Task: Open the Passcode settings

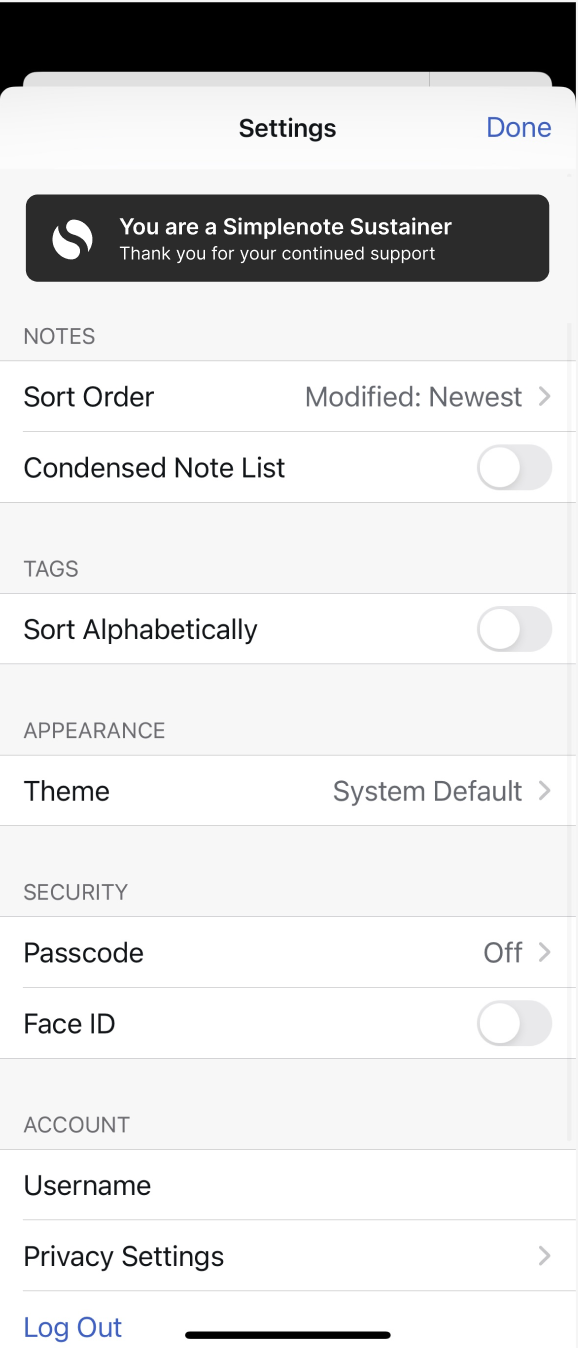Action: click(x=287, y=952)
